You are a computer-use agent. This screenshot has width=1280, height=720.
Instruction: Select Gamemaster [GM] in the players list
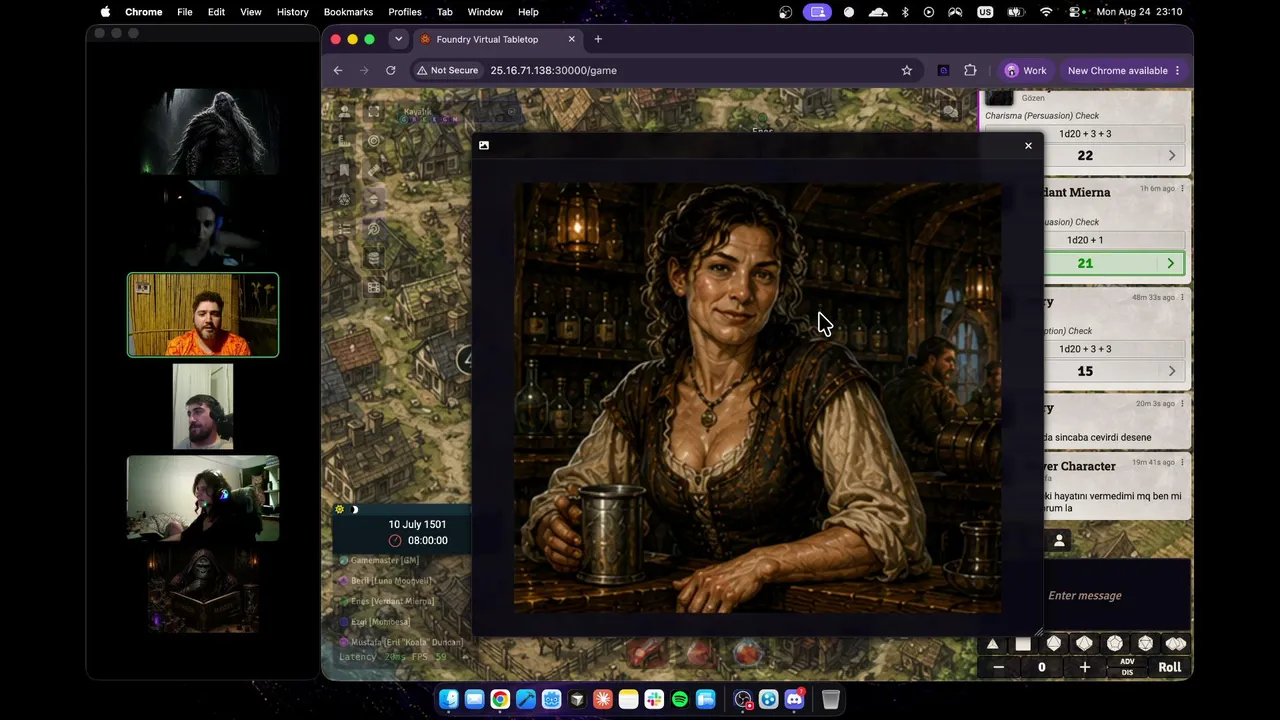pos(384,561)
